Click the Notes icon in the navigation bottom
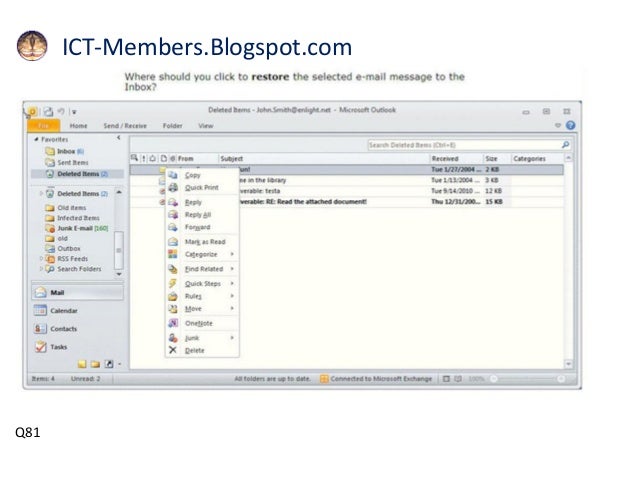Screen dimensions: 638x487 tap(82, 364)
